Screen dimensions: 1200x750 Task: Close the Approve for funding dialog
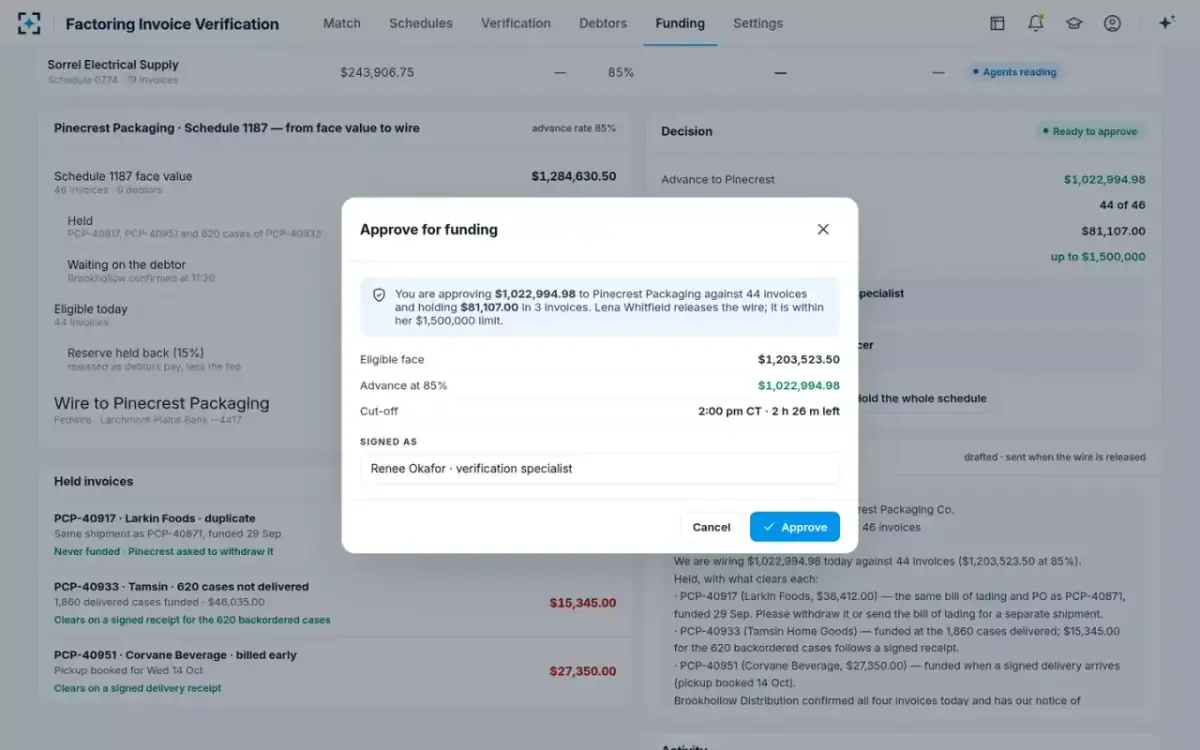823,229
